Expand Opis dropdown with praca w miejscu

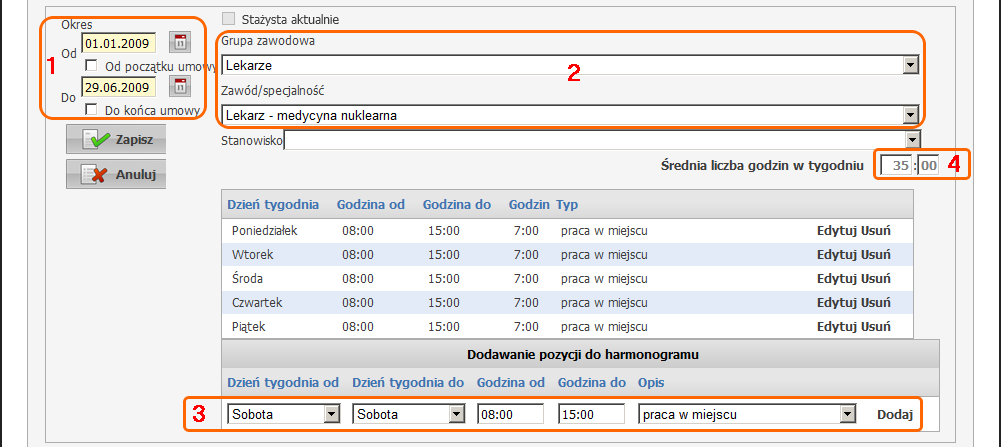tap(847, 414)
